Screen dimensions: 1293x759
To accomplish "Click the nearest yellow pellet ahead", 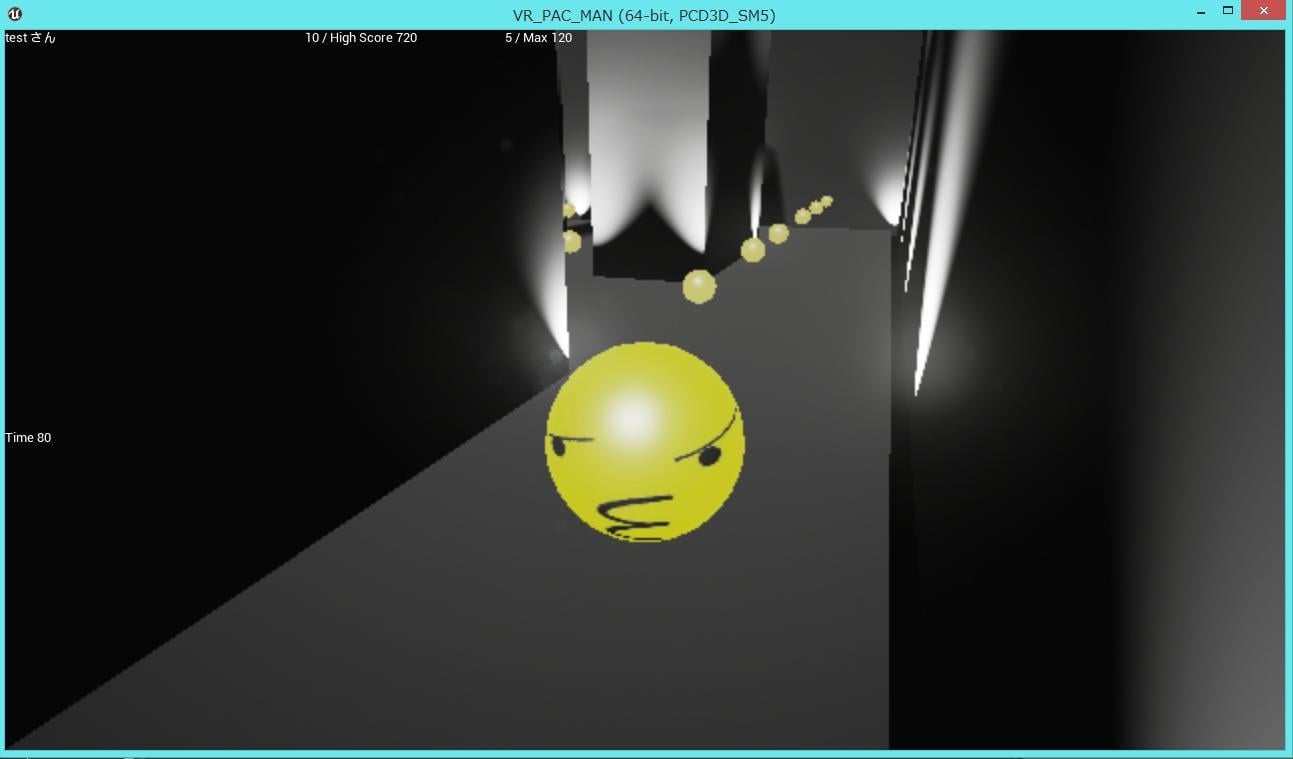I will click(699, 287).
